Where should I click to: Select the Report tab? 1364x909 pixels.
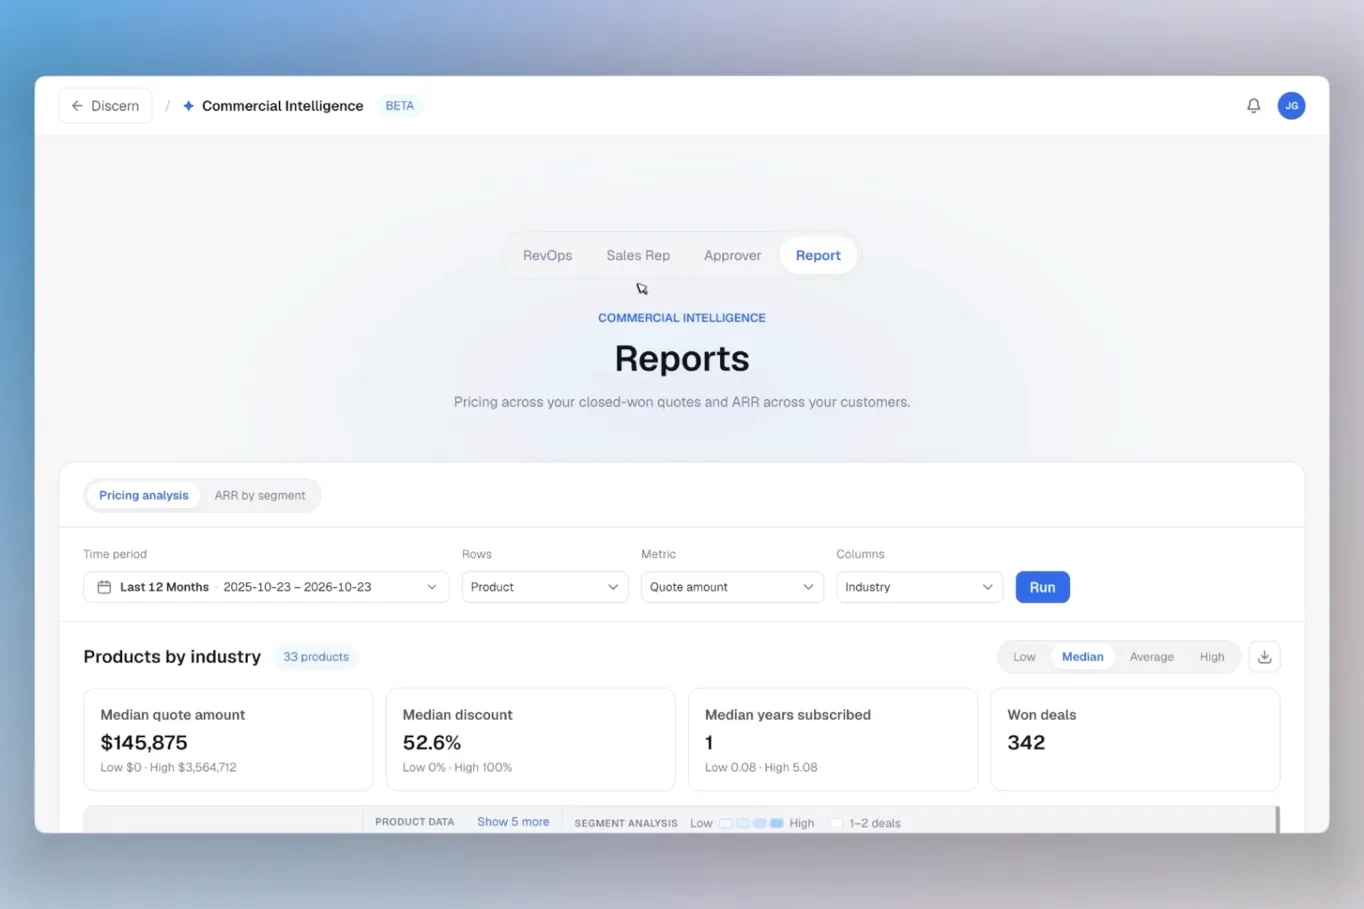818,256
